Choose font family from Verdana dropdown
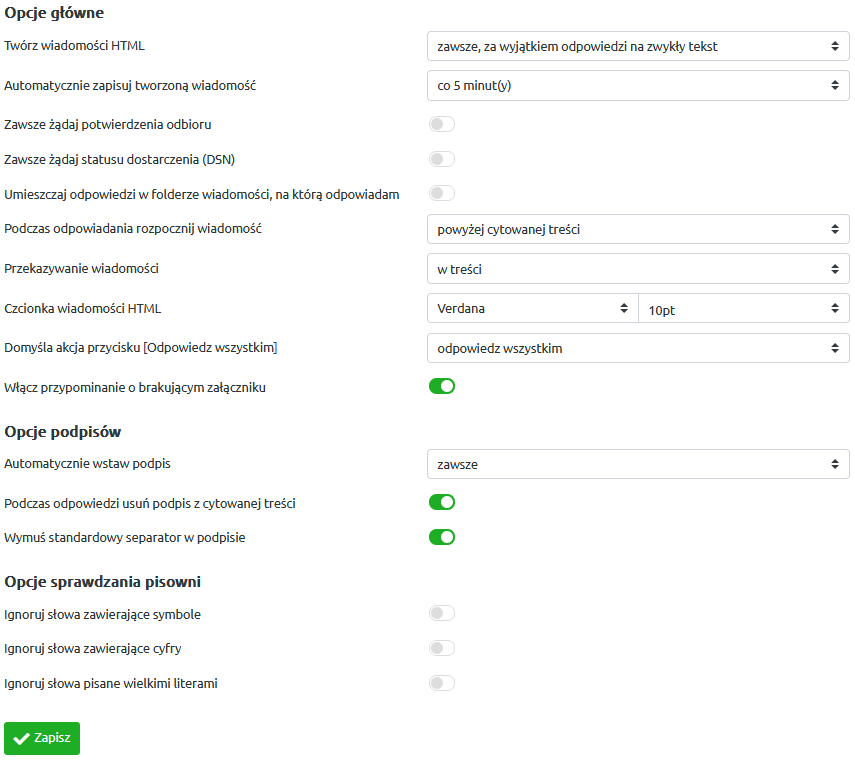Screen dimensions: 855x760 pos(533,309)
